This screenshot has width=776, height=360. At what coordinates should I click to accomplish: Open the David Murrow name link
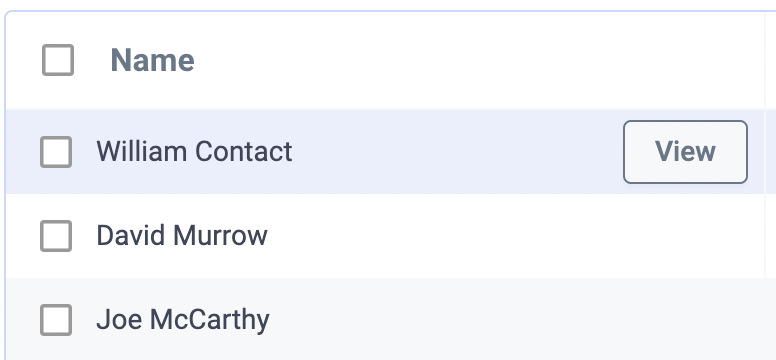pyautogui.click(x=182, y=236)
